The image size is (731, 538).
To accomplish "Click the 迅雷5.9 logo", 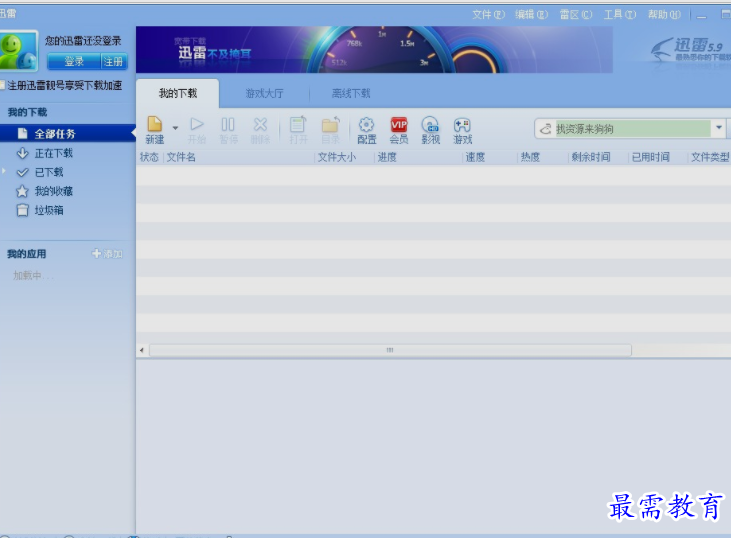I will coord(691,50).
